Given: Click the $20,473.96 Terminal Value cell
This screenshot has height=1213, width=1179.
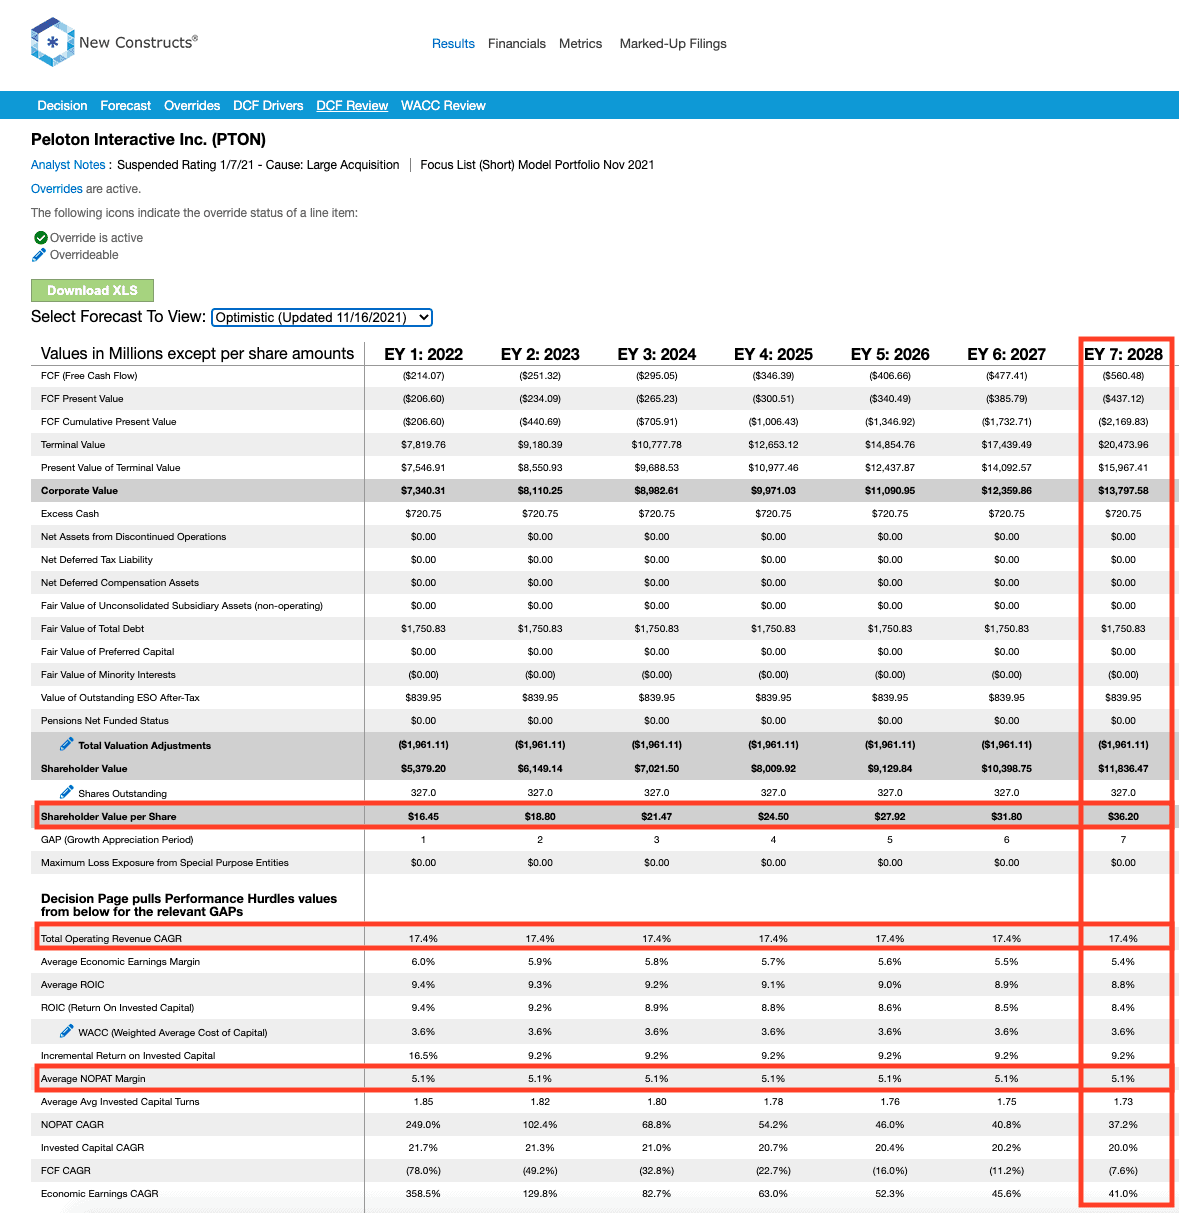Looking at the screenshot, I should 1123,445.
